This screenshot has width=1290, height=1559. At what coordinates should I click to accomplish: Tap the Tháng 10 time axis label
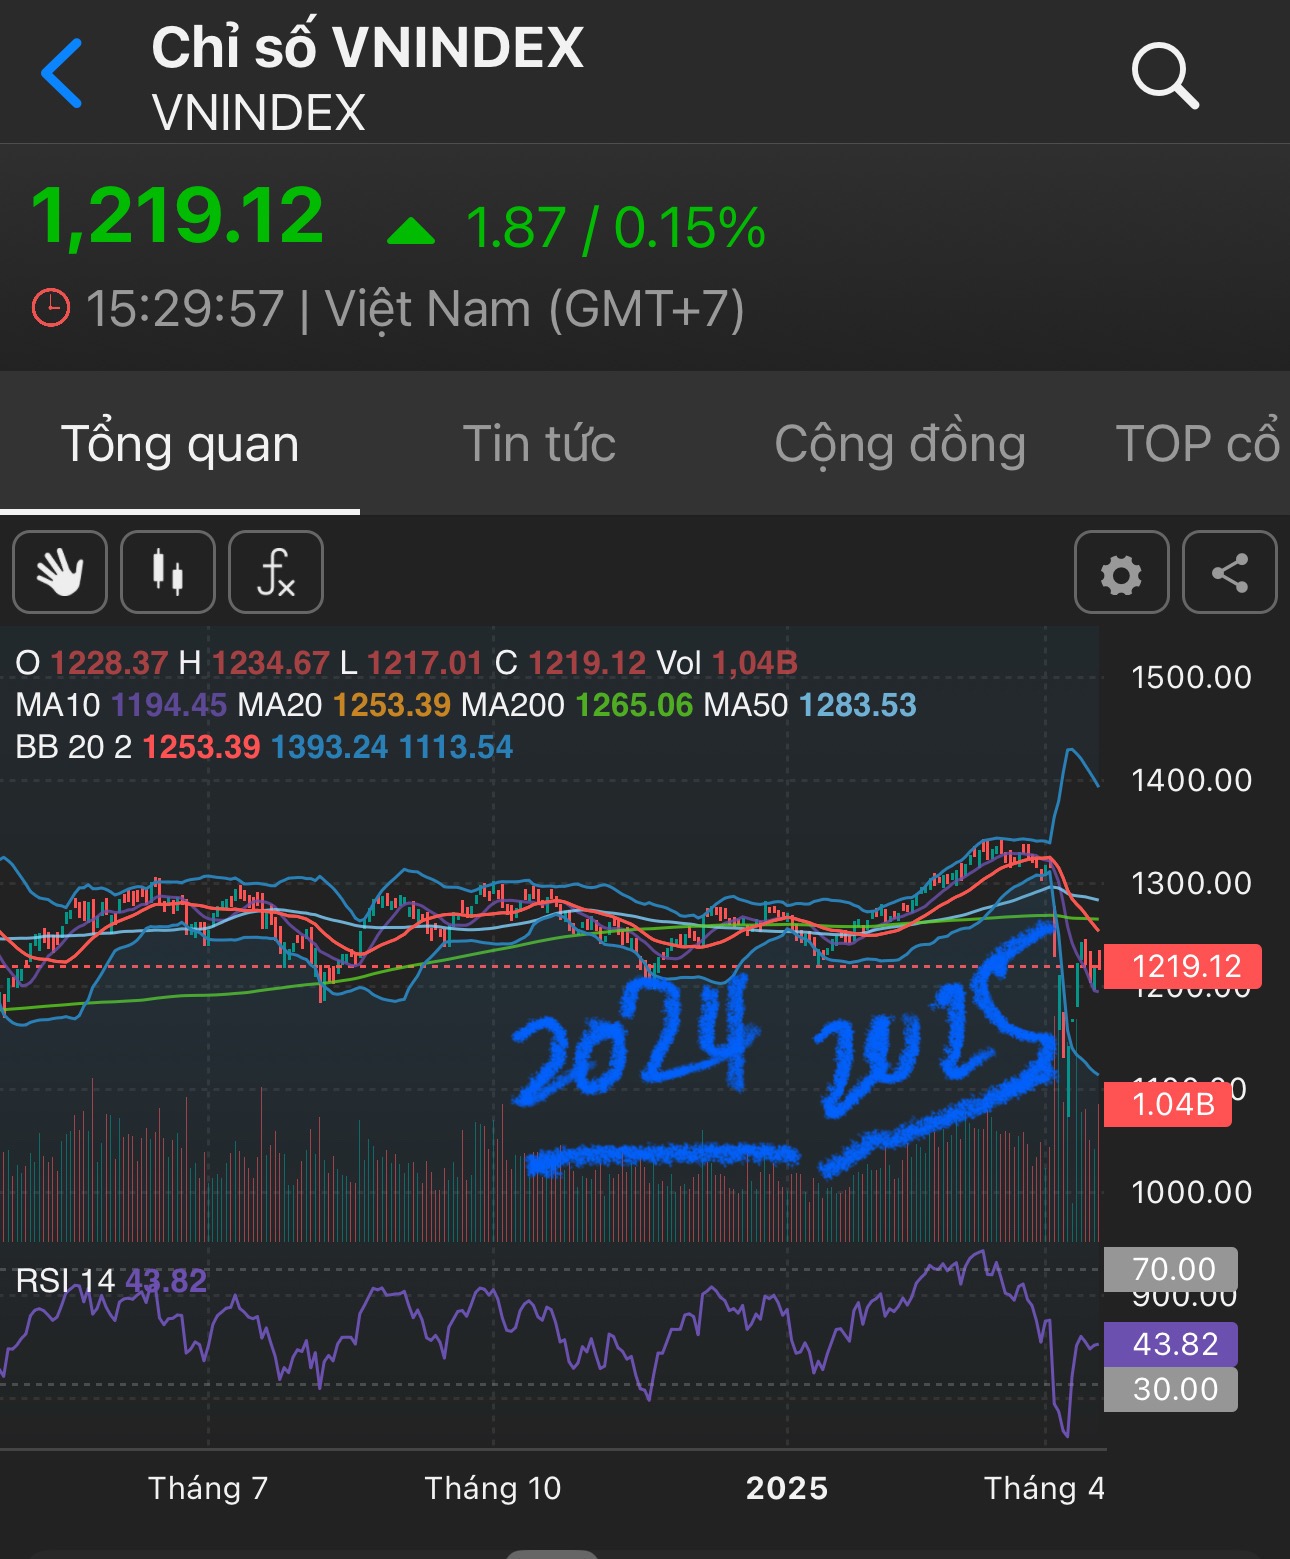[493, 1488]
